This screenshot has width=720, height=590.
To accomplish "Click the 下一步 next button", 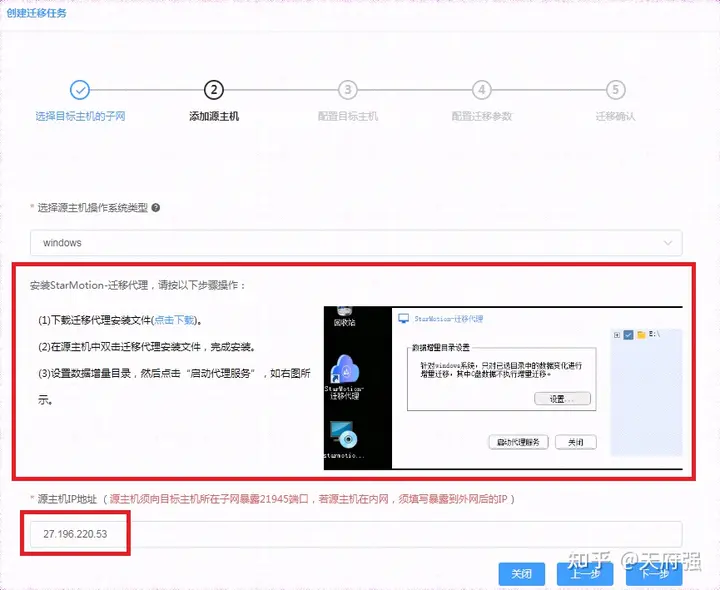I will (654, 574).
